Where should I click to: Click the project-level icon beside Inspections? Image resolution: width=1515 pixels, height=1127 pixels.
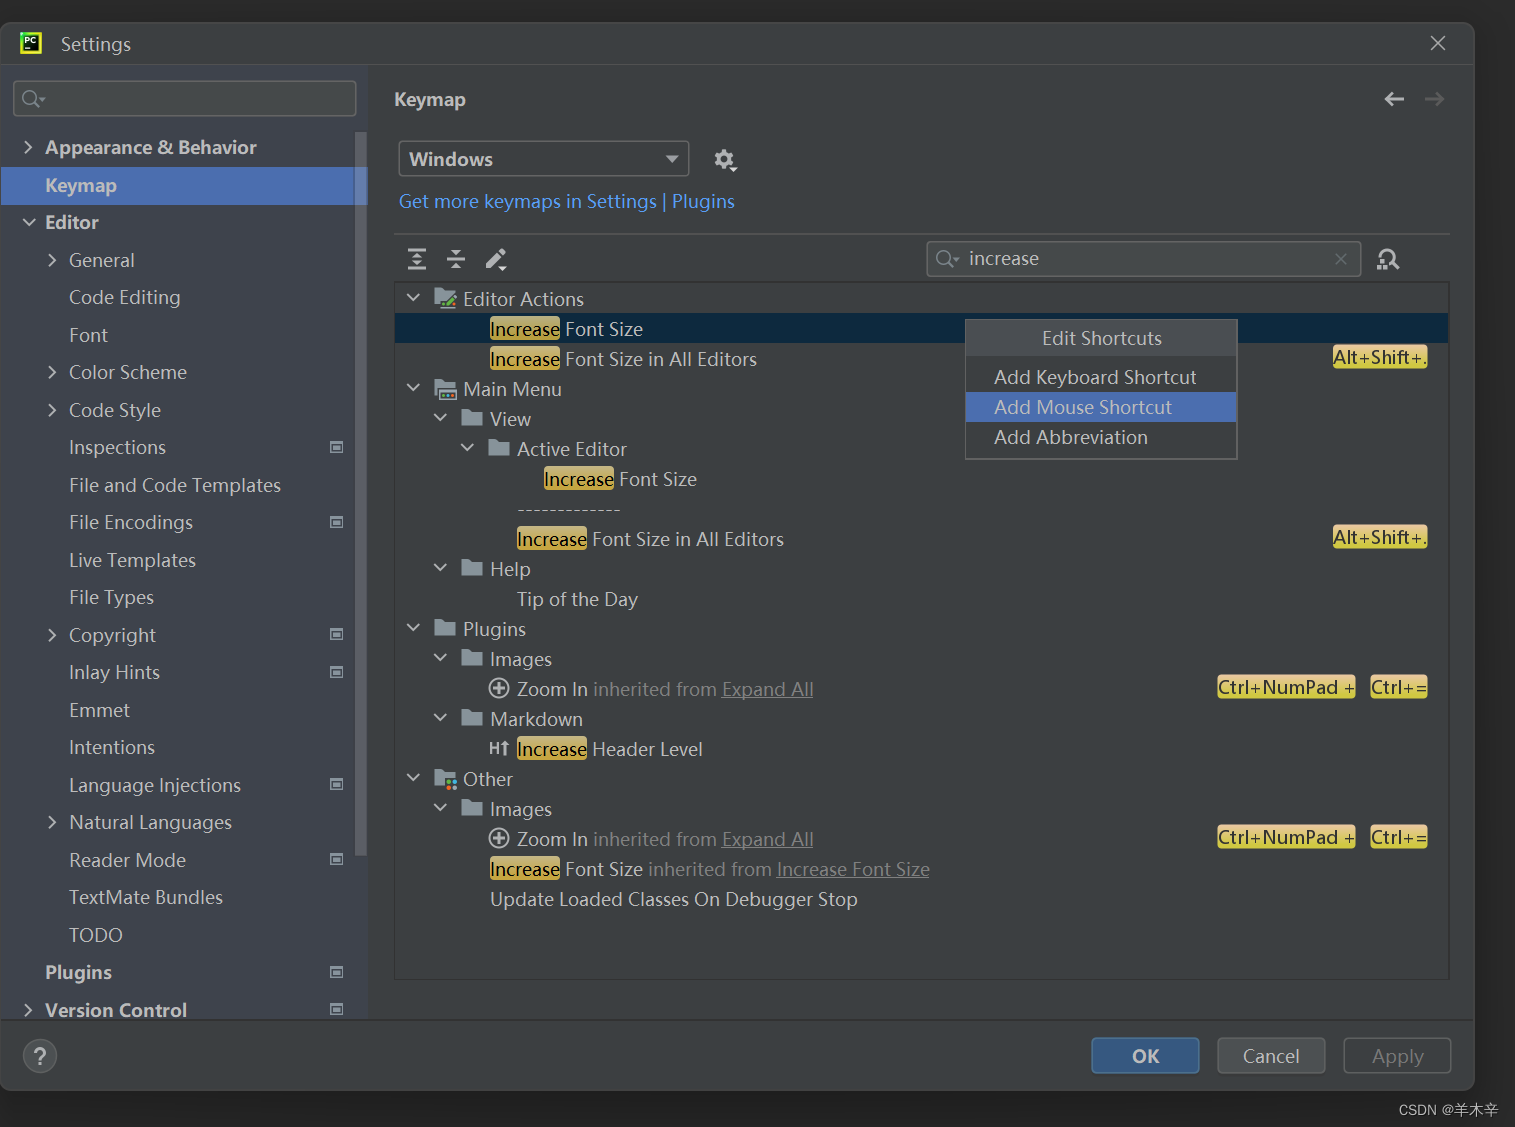tap(337, 447)
